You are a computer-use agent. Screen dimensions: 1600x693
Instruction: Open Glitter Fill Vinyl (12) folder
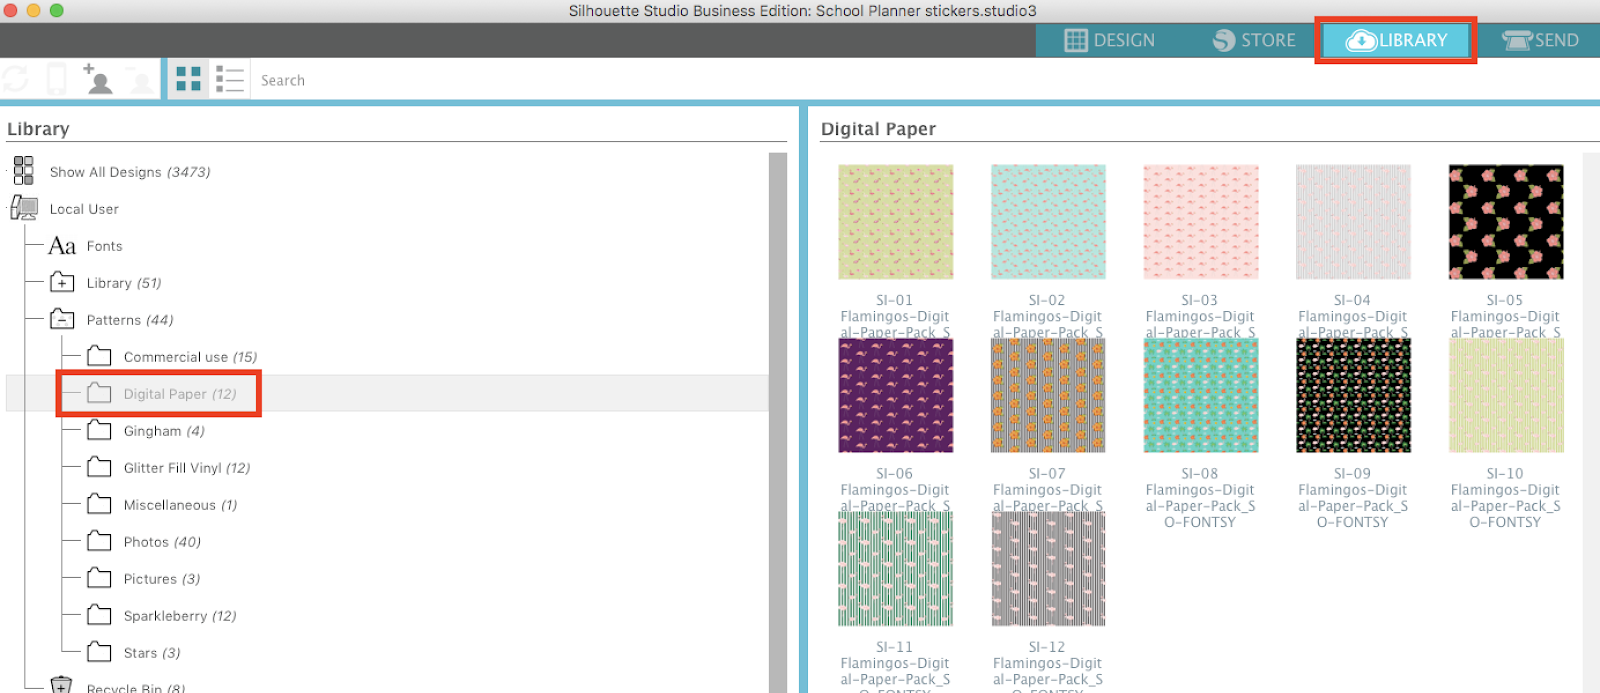(x=187, y=468)
